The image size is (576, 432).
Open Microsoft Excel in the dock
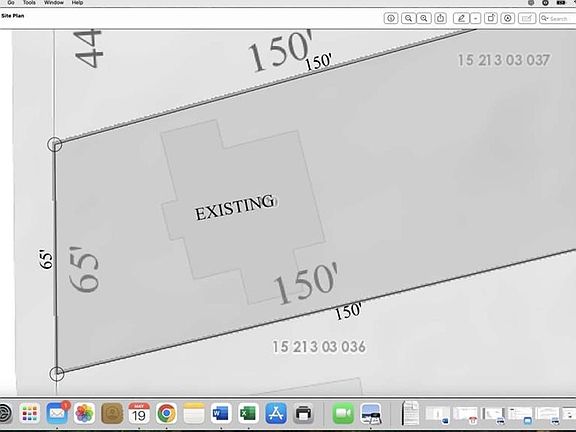click(x=248, y=413)
